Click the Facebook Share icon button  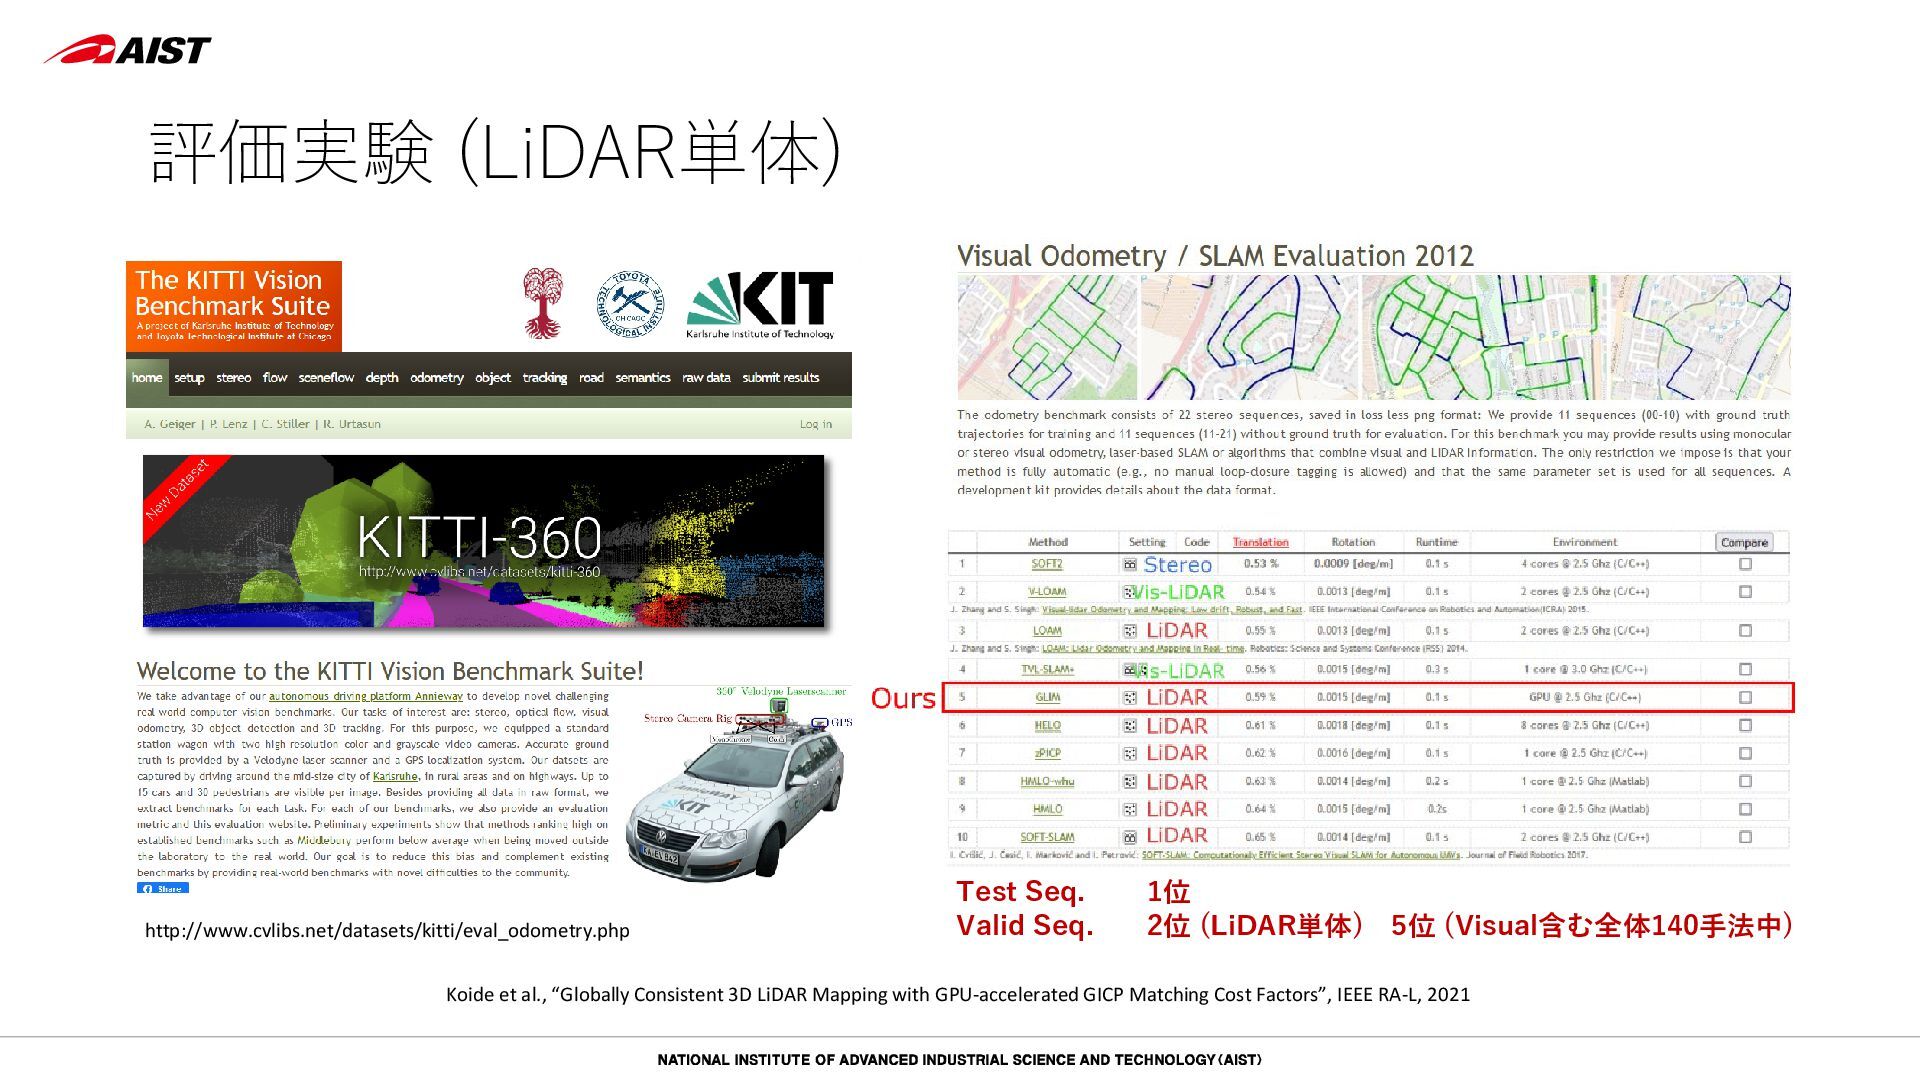coord(163,888)
